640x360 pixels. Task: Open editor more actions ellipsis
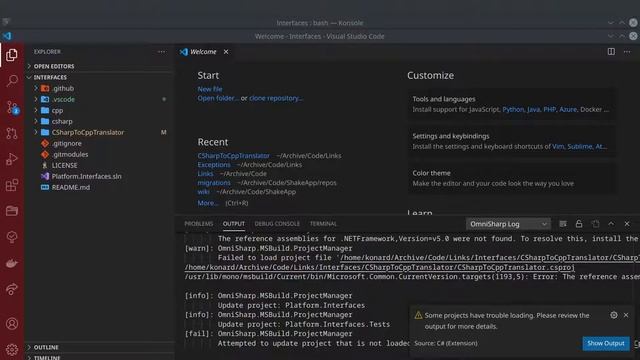[627, 52]
